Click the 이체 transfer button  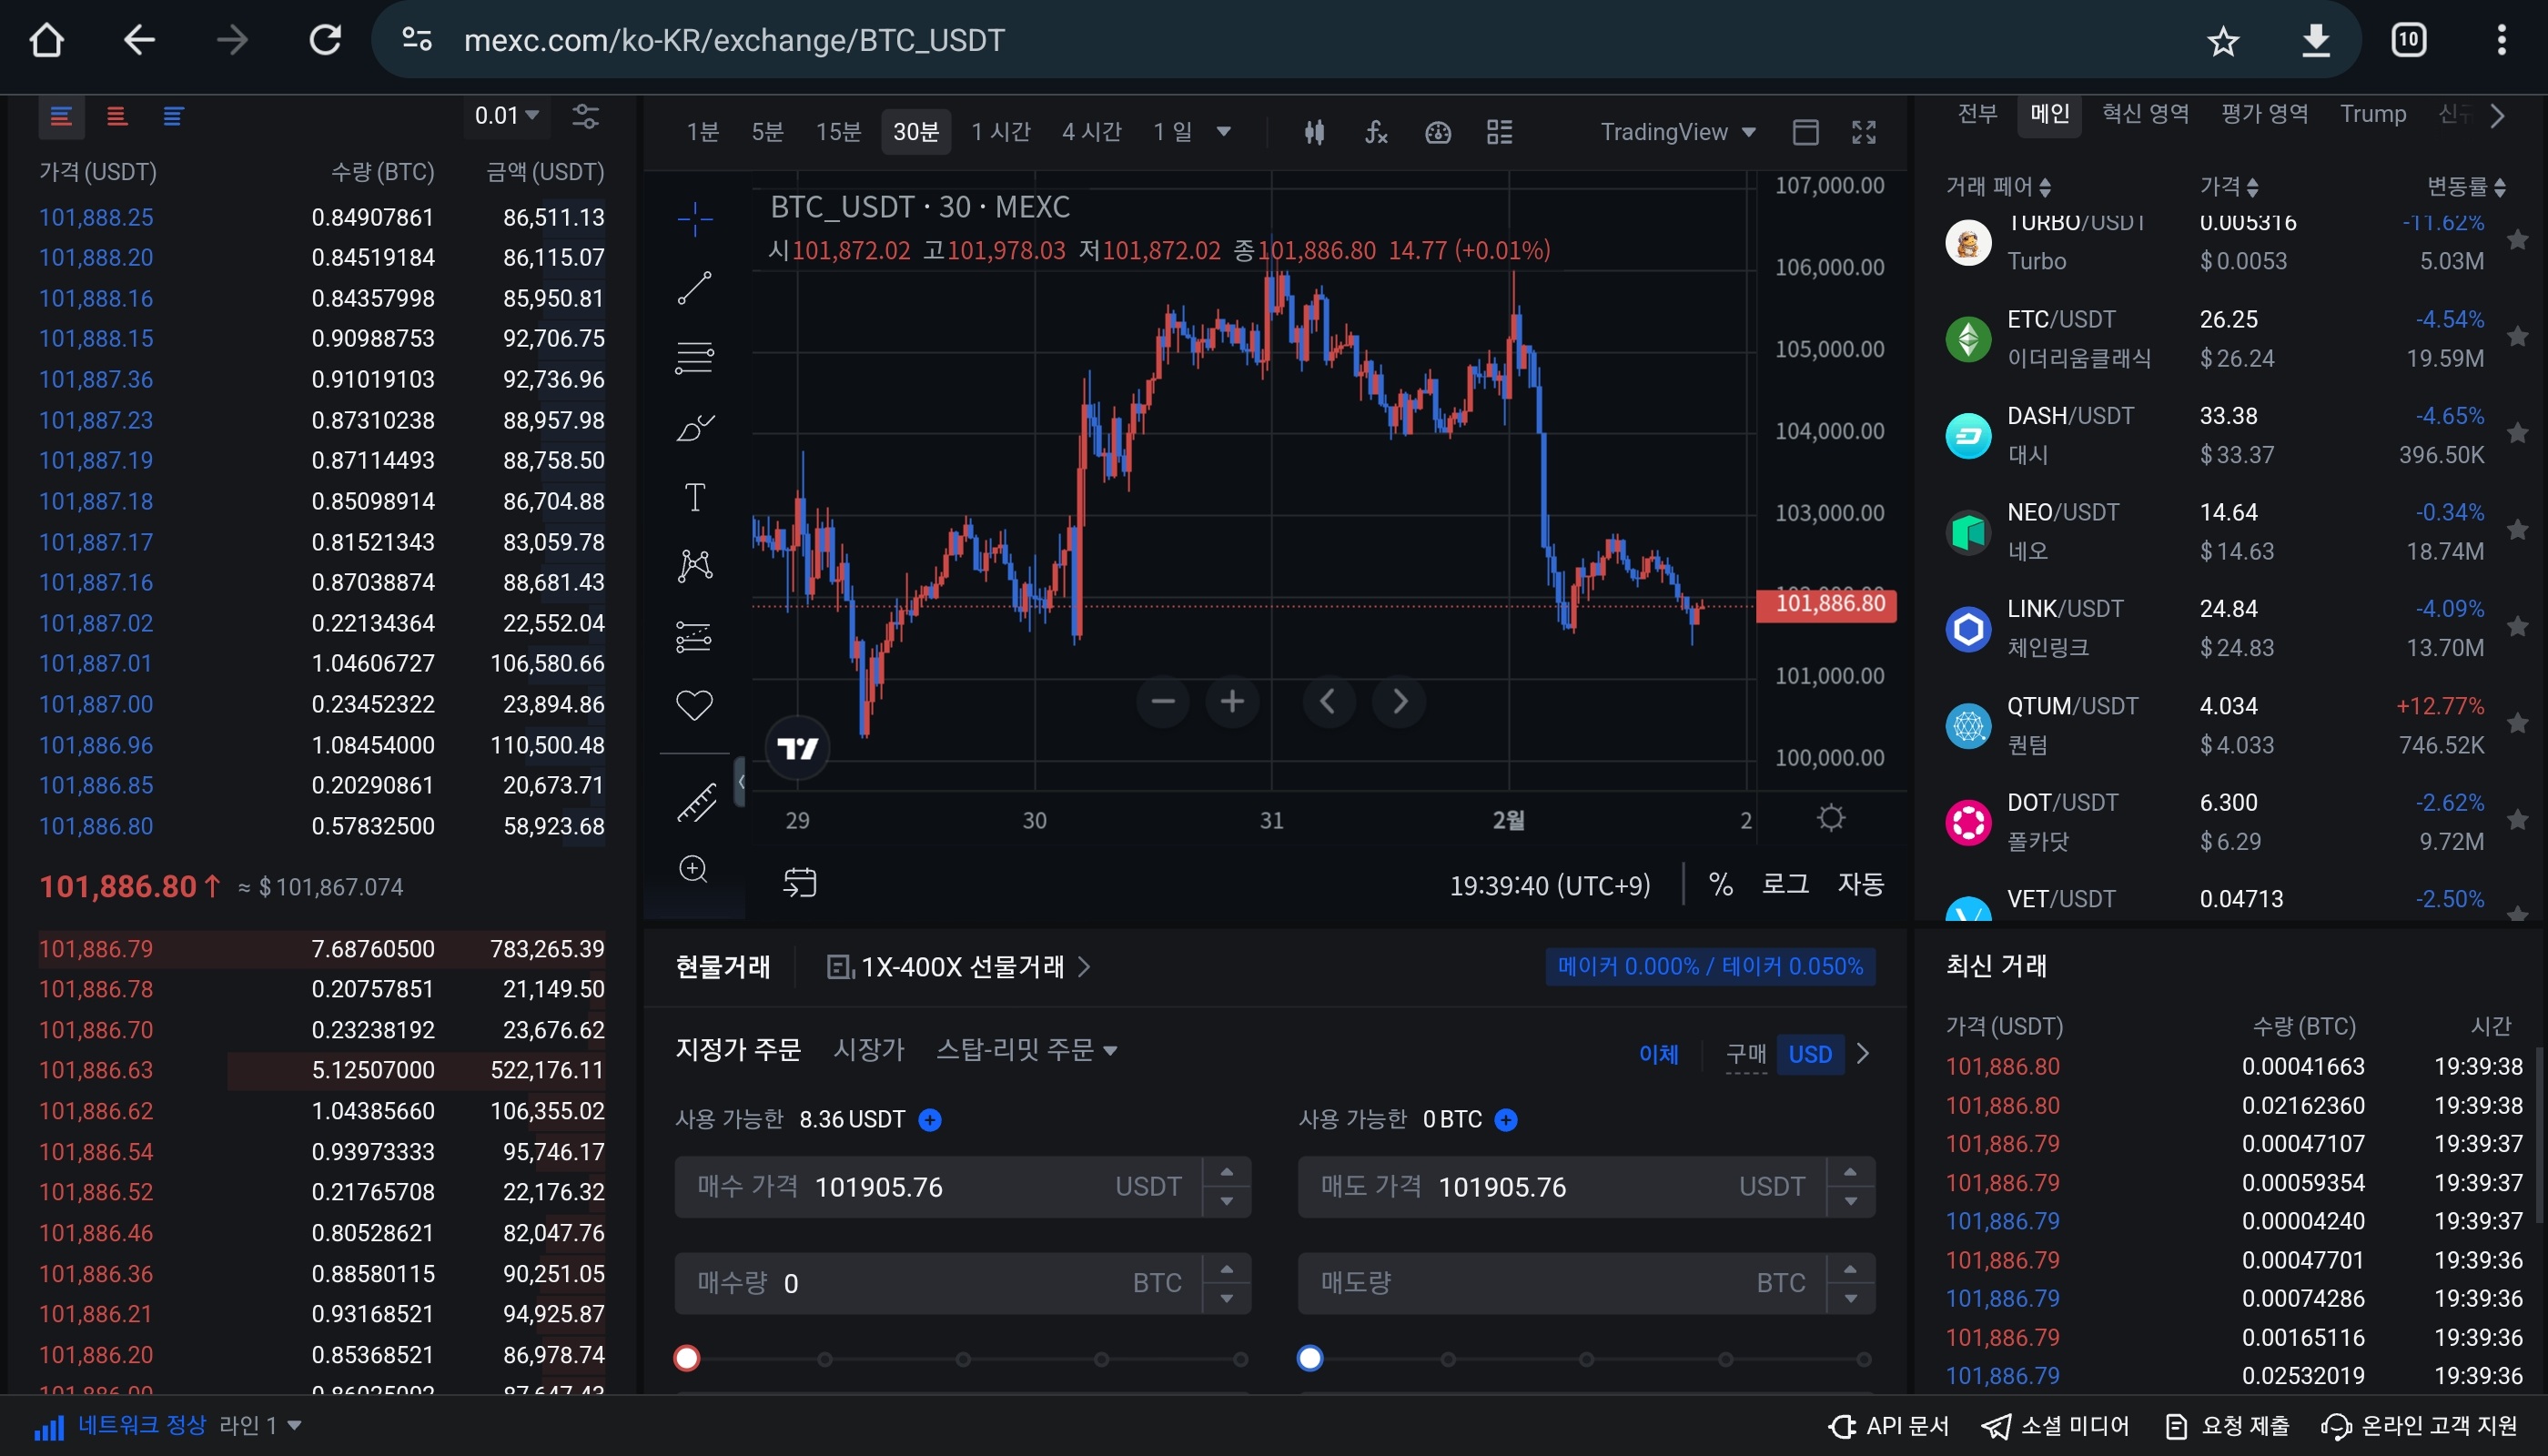point(1658,1054)
